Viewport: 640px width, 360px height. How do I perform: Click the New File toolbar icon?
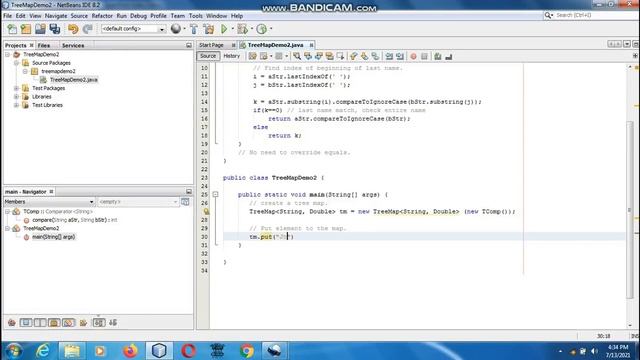click(x=12, y=29)
